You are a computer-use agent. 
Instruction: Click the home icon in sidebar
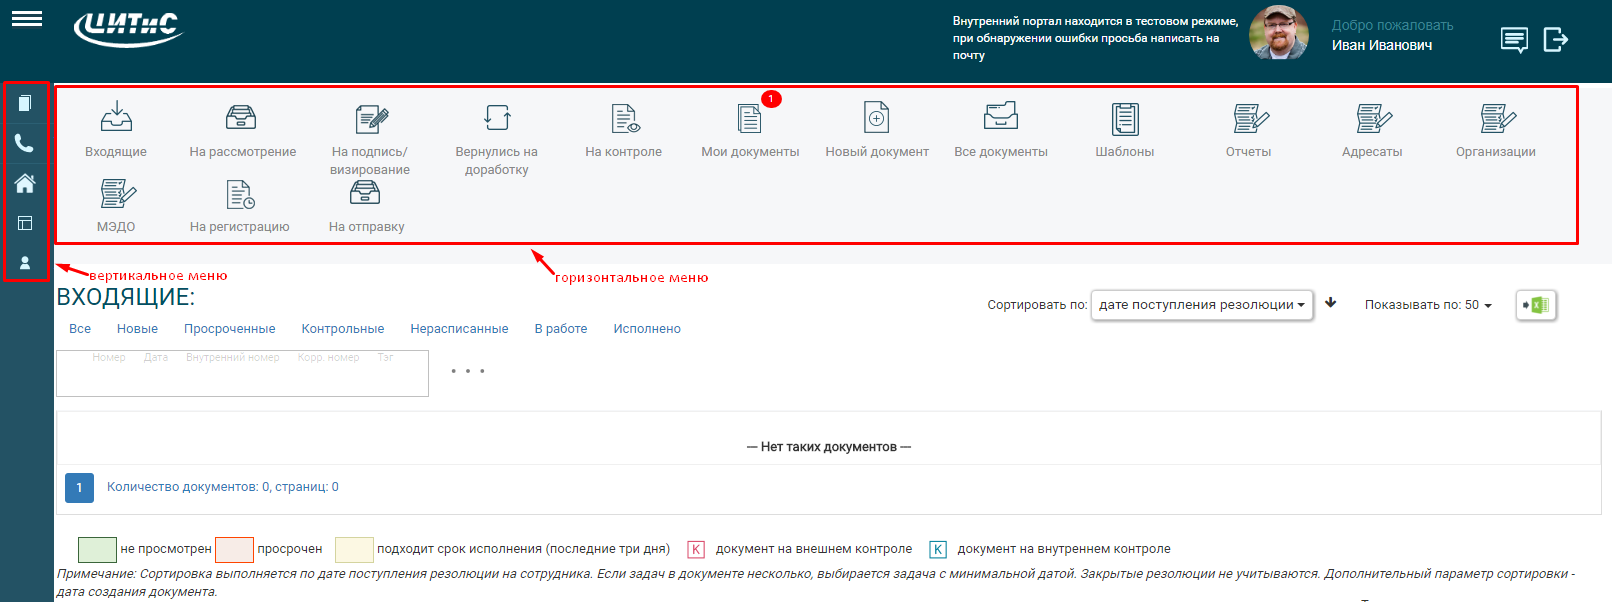click(x=25, y=183)
